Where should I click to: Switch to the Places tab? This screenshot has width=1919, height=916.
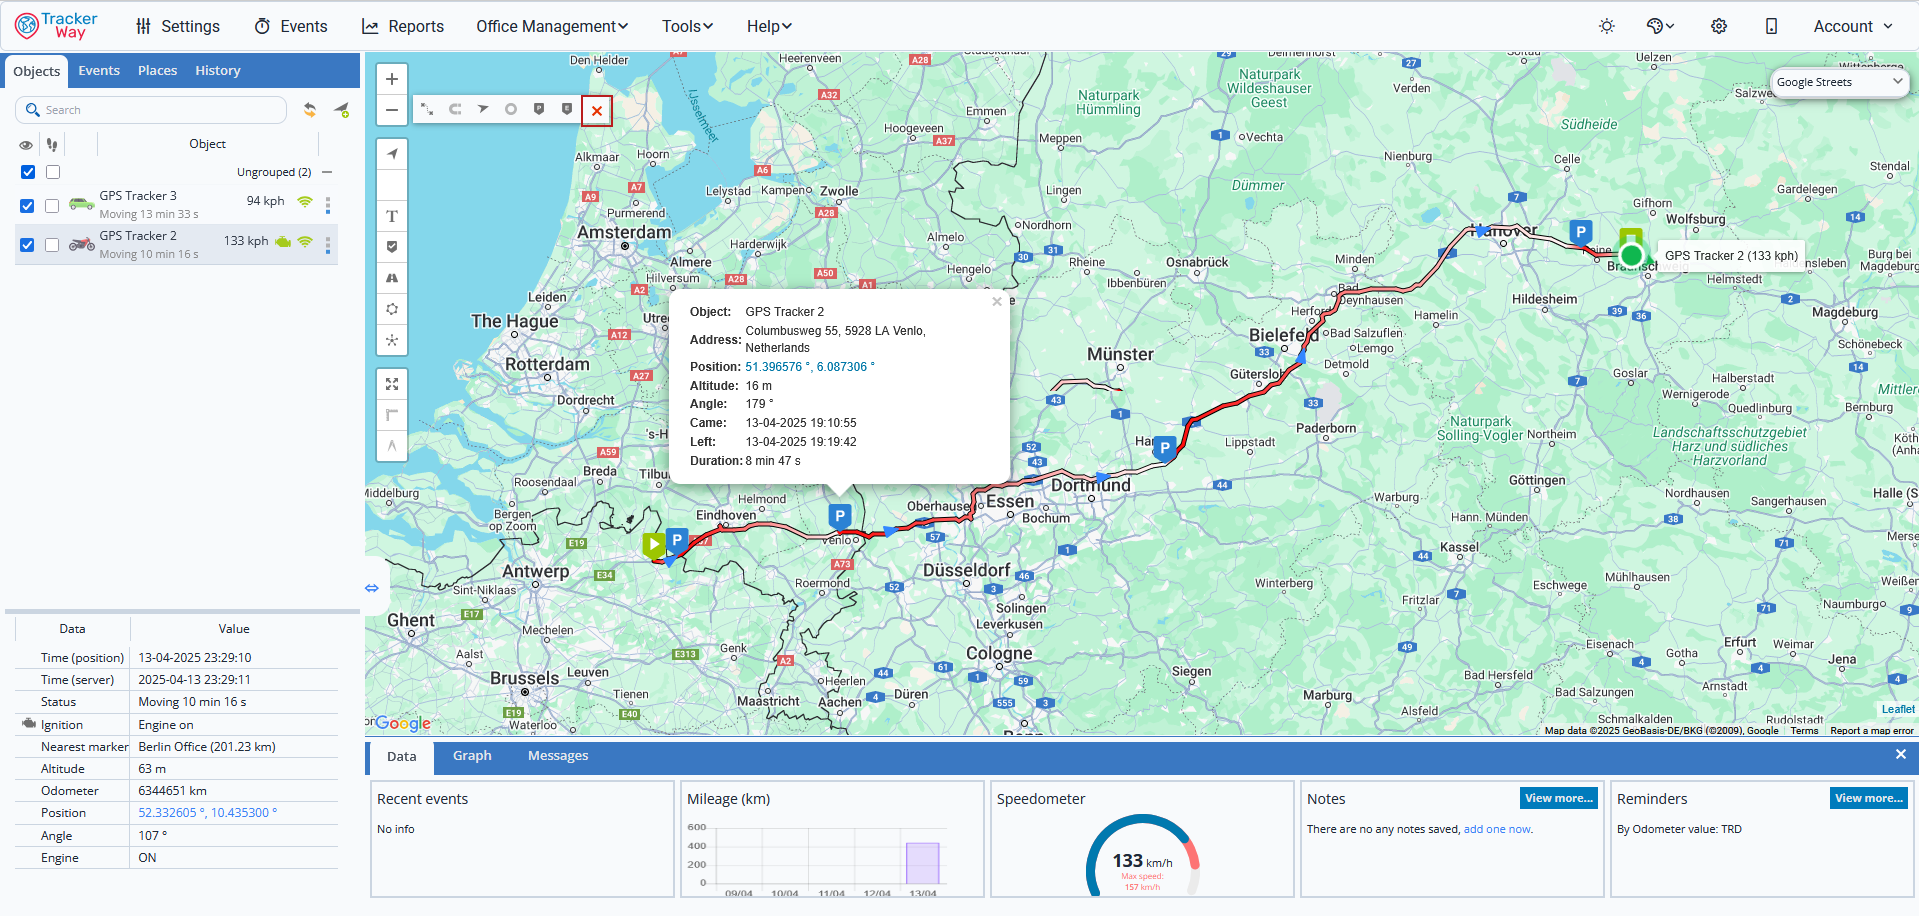pyautogui.click(x=158, y=71)
